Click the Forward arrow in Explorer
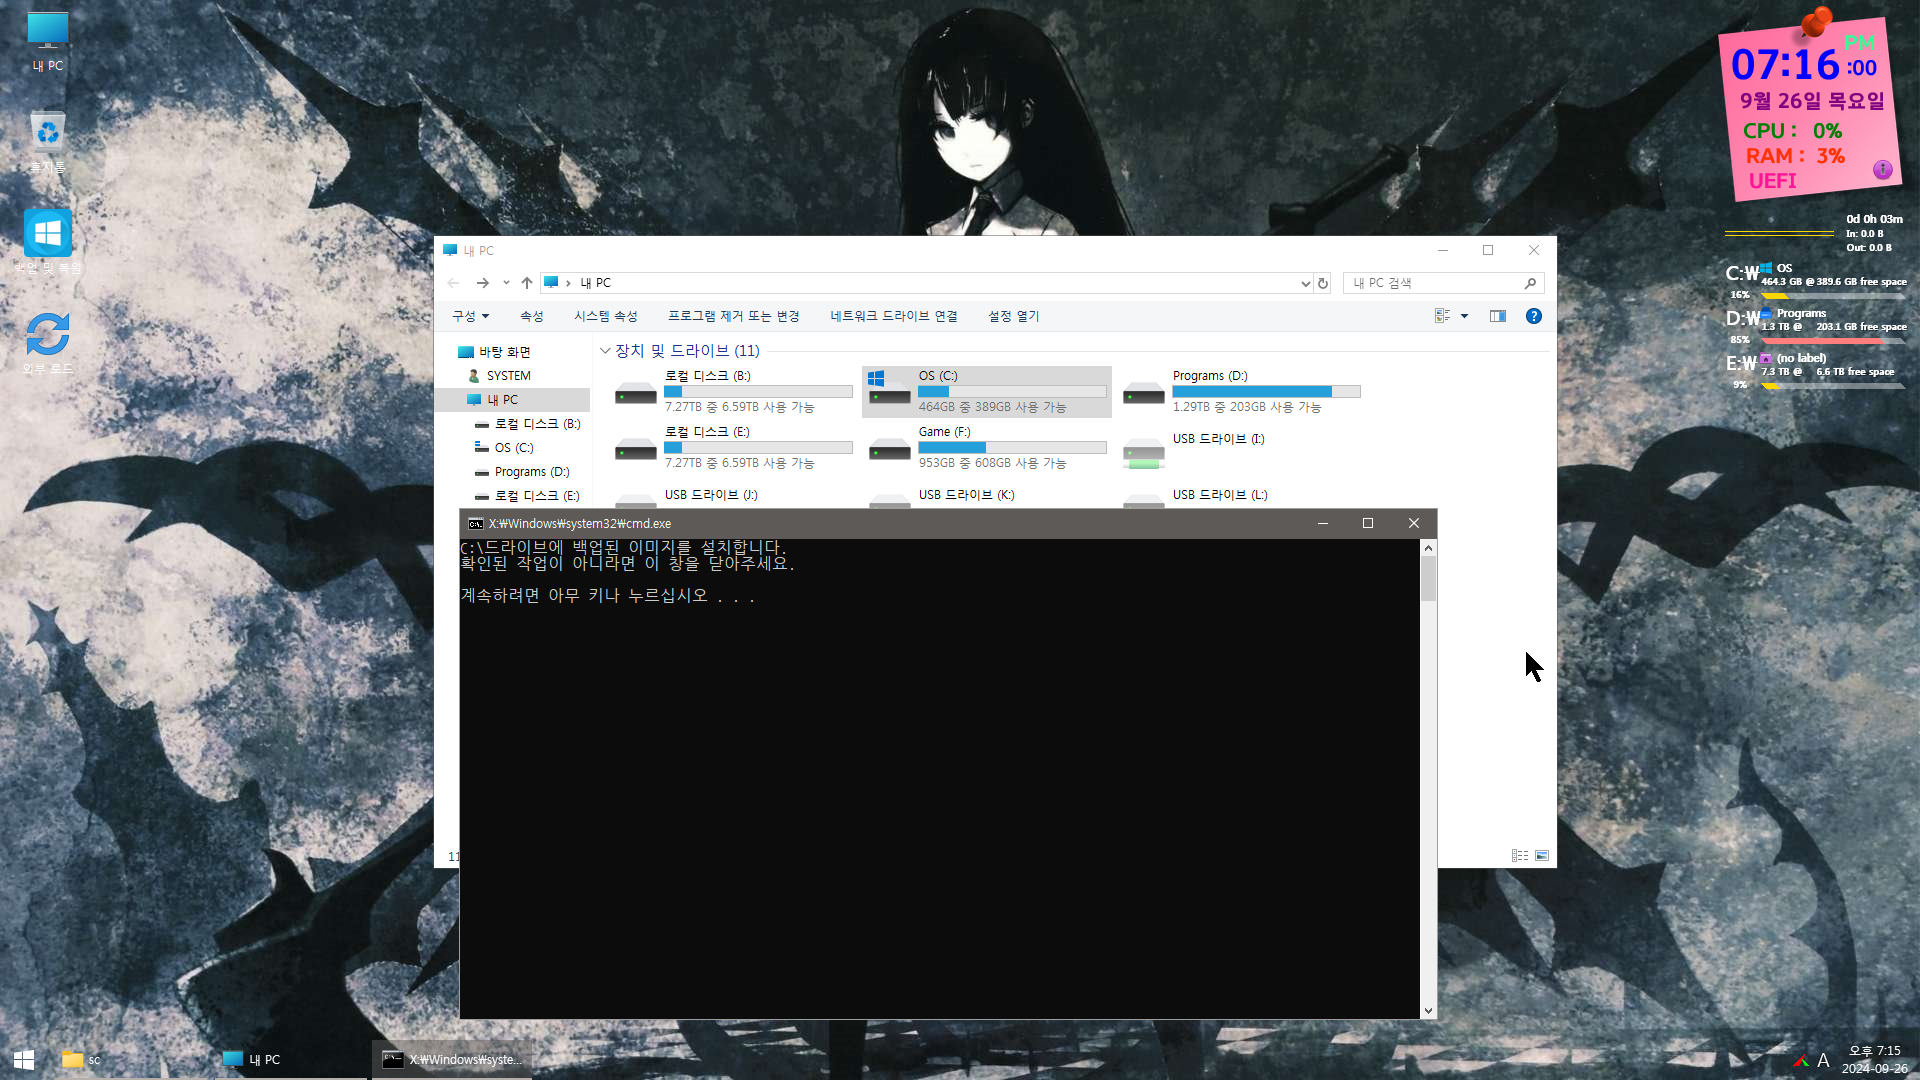1920x1080 pixels. point(483,283)
